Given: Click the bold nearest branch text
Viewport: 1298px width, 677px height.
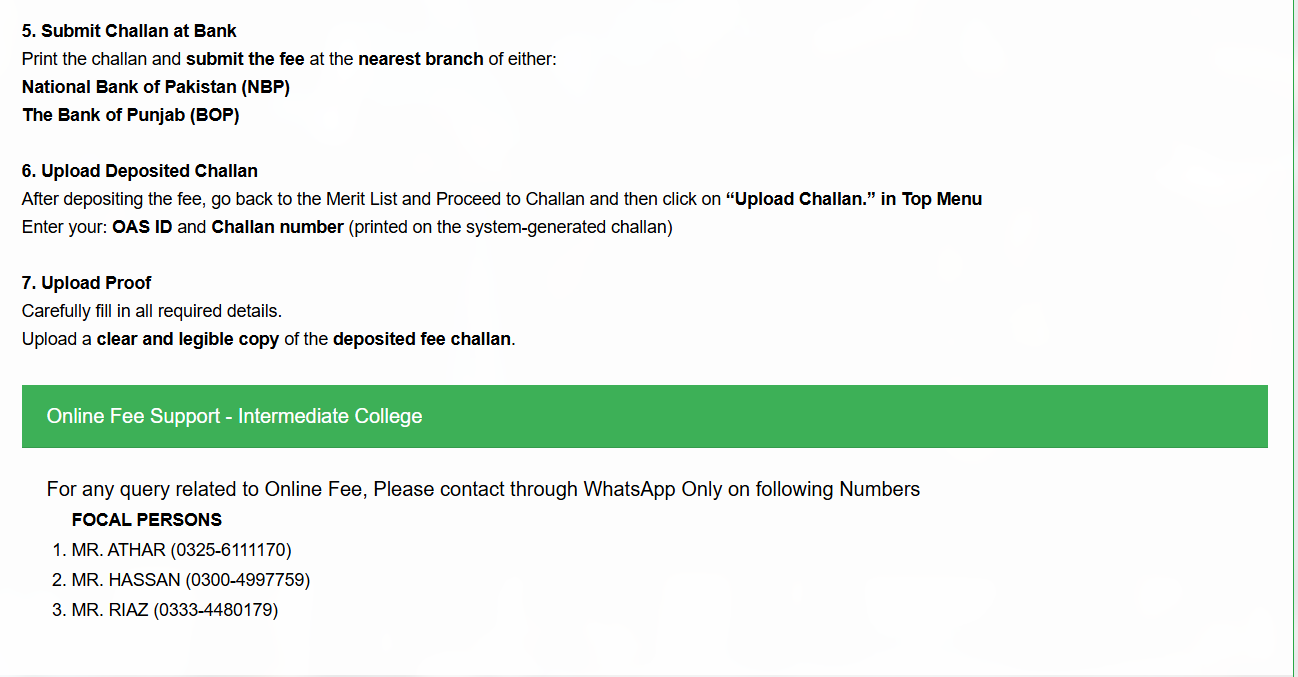Looking at the screenshot, I should pyautogui.click(x=421, y=59).
